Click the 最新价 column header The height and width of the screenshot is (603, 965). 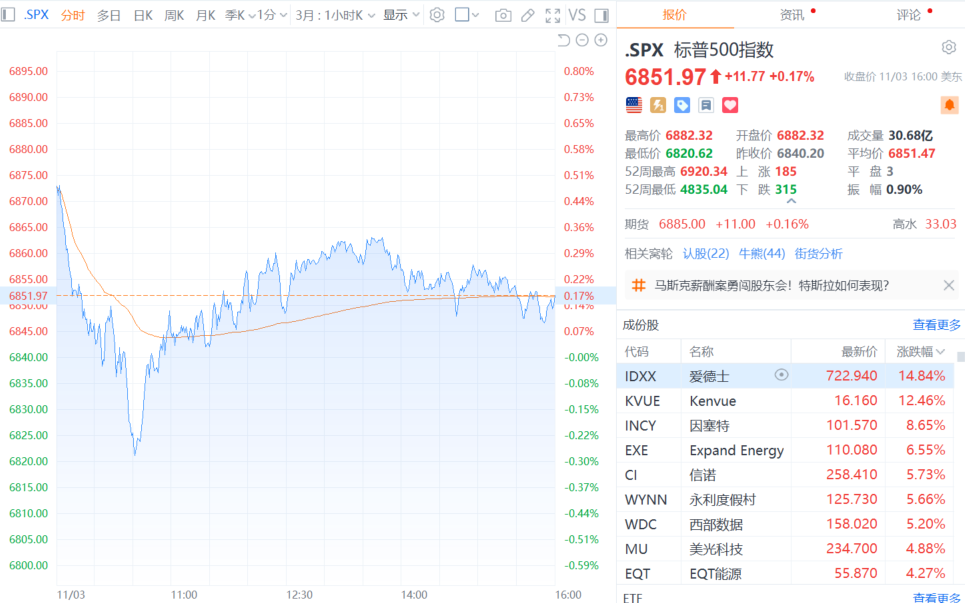[859, 352]
